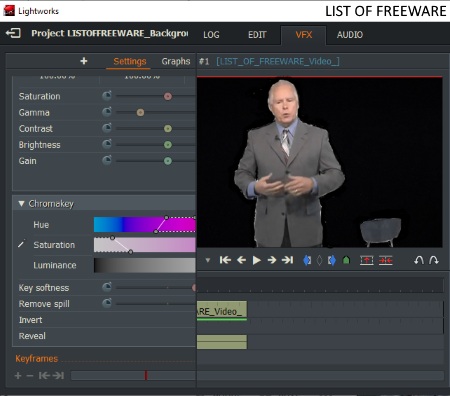The width and height of the screenshot is (450, 396).
Task: Add a keyframe with plus icon
Action: (18, 376)
